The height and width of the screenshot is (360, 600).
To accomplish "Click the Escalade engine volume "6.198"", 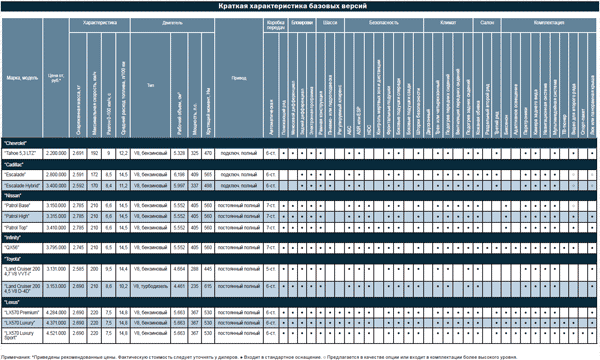I will [179, 175].
